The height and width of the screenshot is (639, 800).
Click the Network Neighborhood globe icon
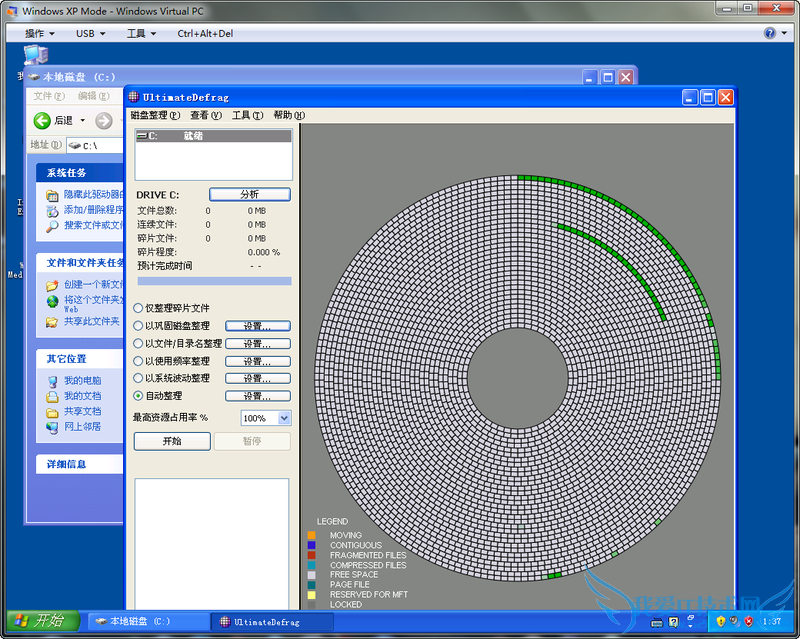point(53,427)
